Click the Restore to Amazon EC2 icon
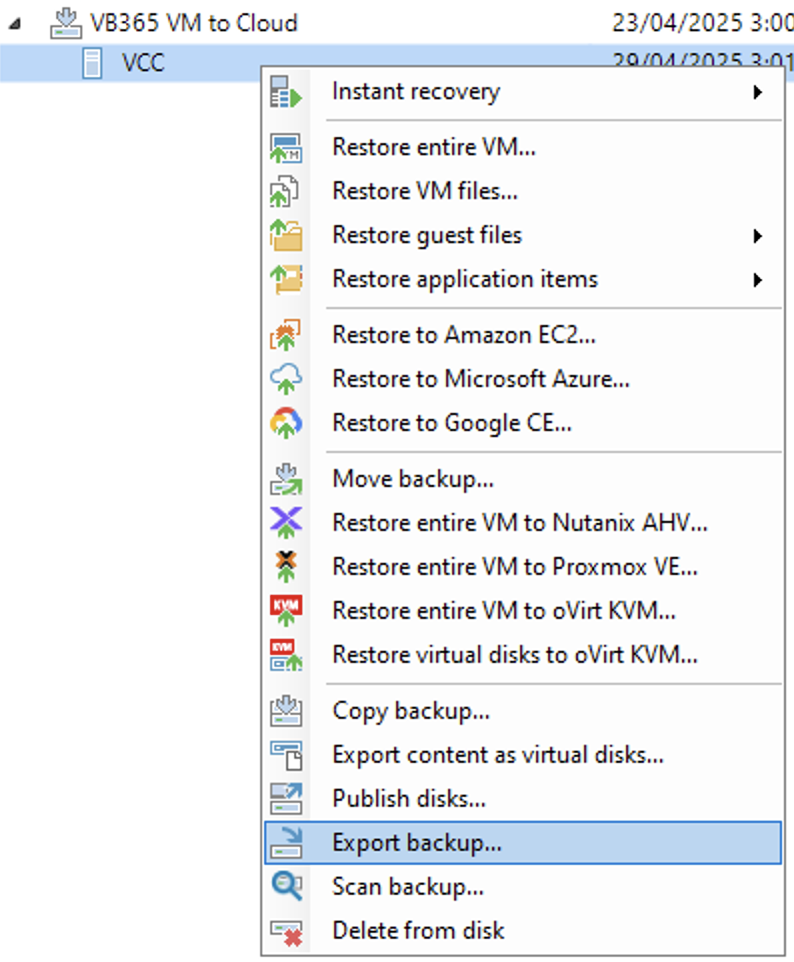Viewport: 794px width, 962px height. (286, 336)
